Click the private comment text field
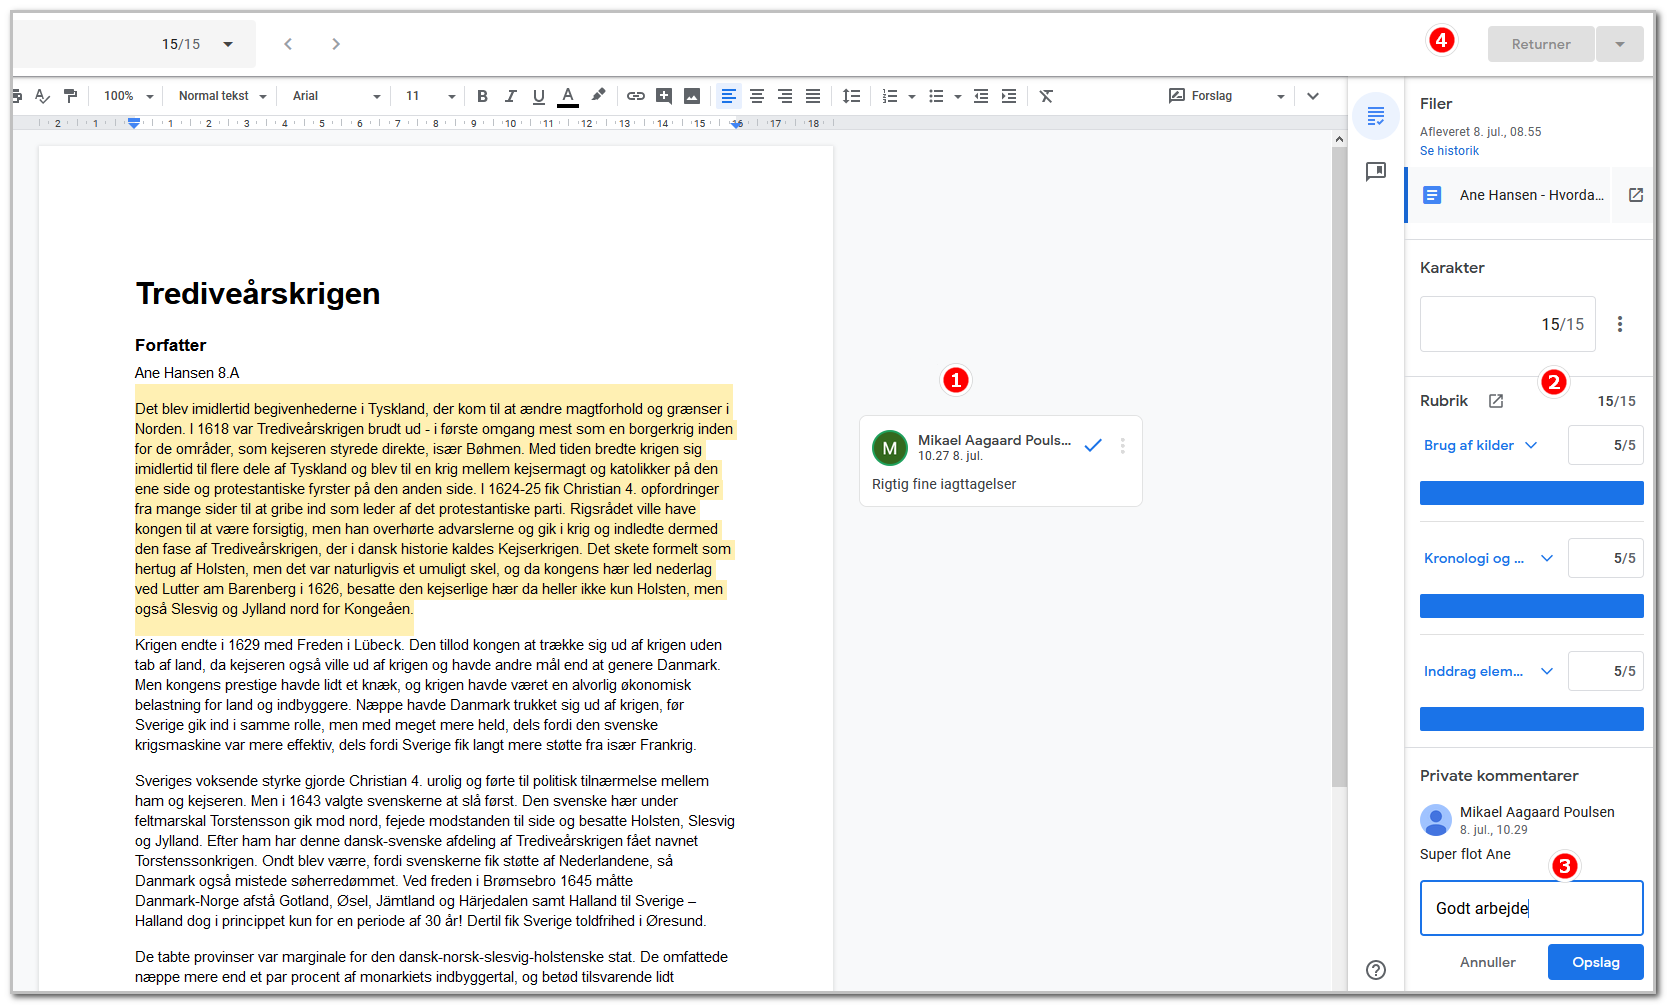Screen dimensions: 1667x1005 1532,908
